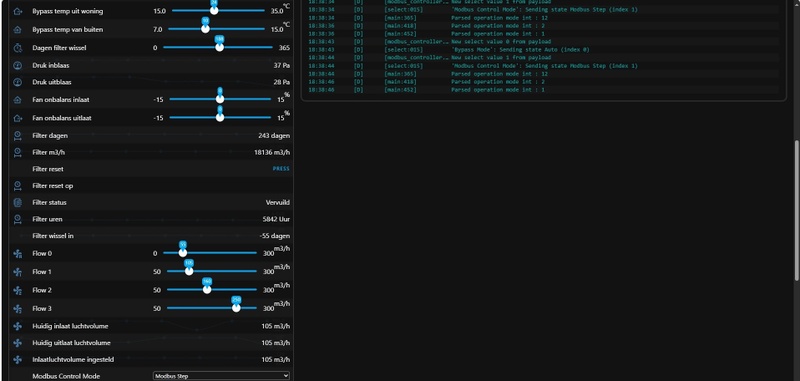Click the 37 Pa pressure value

(282, 65)
